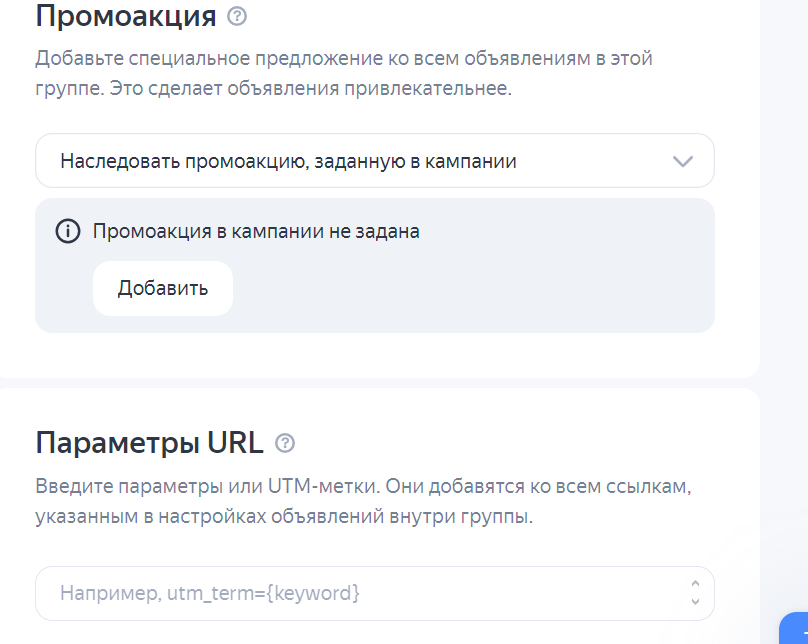The width and height of the screenshot is (808, 644).
Task: Click the help icon beside Промоакция heading
Action: [237, 16]
